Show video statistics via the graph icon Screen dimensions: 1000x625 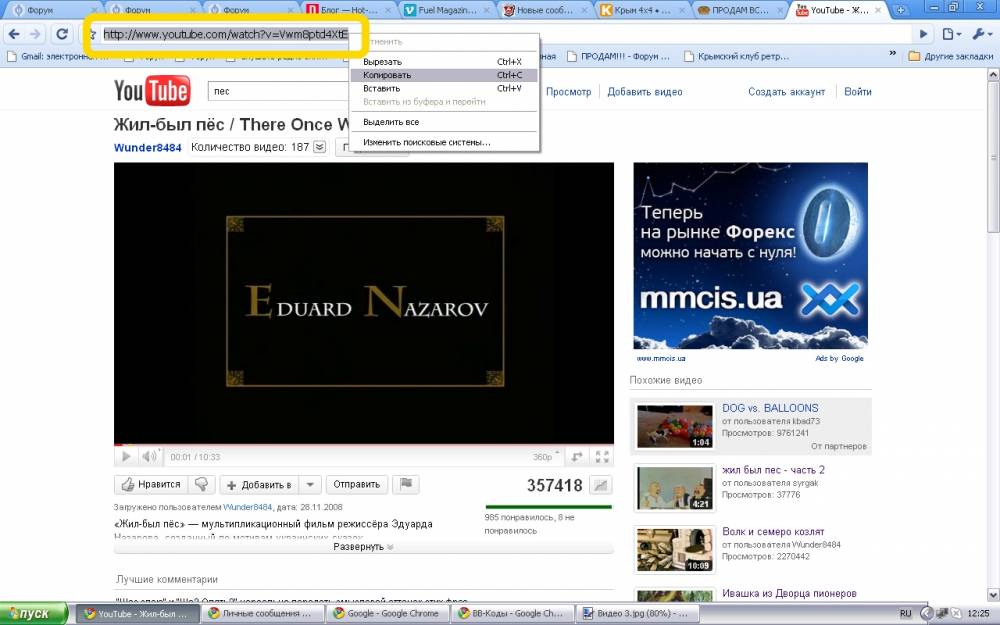tap(600, 485)
